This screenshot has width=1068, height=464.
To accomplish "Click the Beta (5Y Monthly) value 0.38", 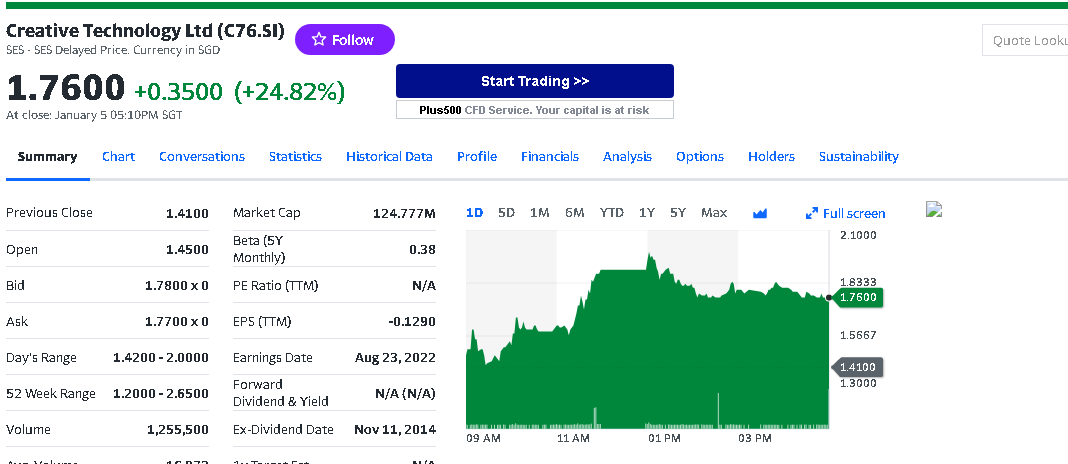I will click(x=422, y=249).
